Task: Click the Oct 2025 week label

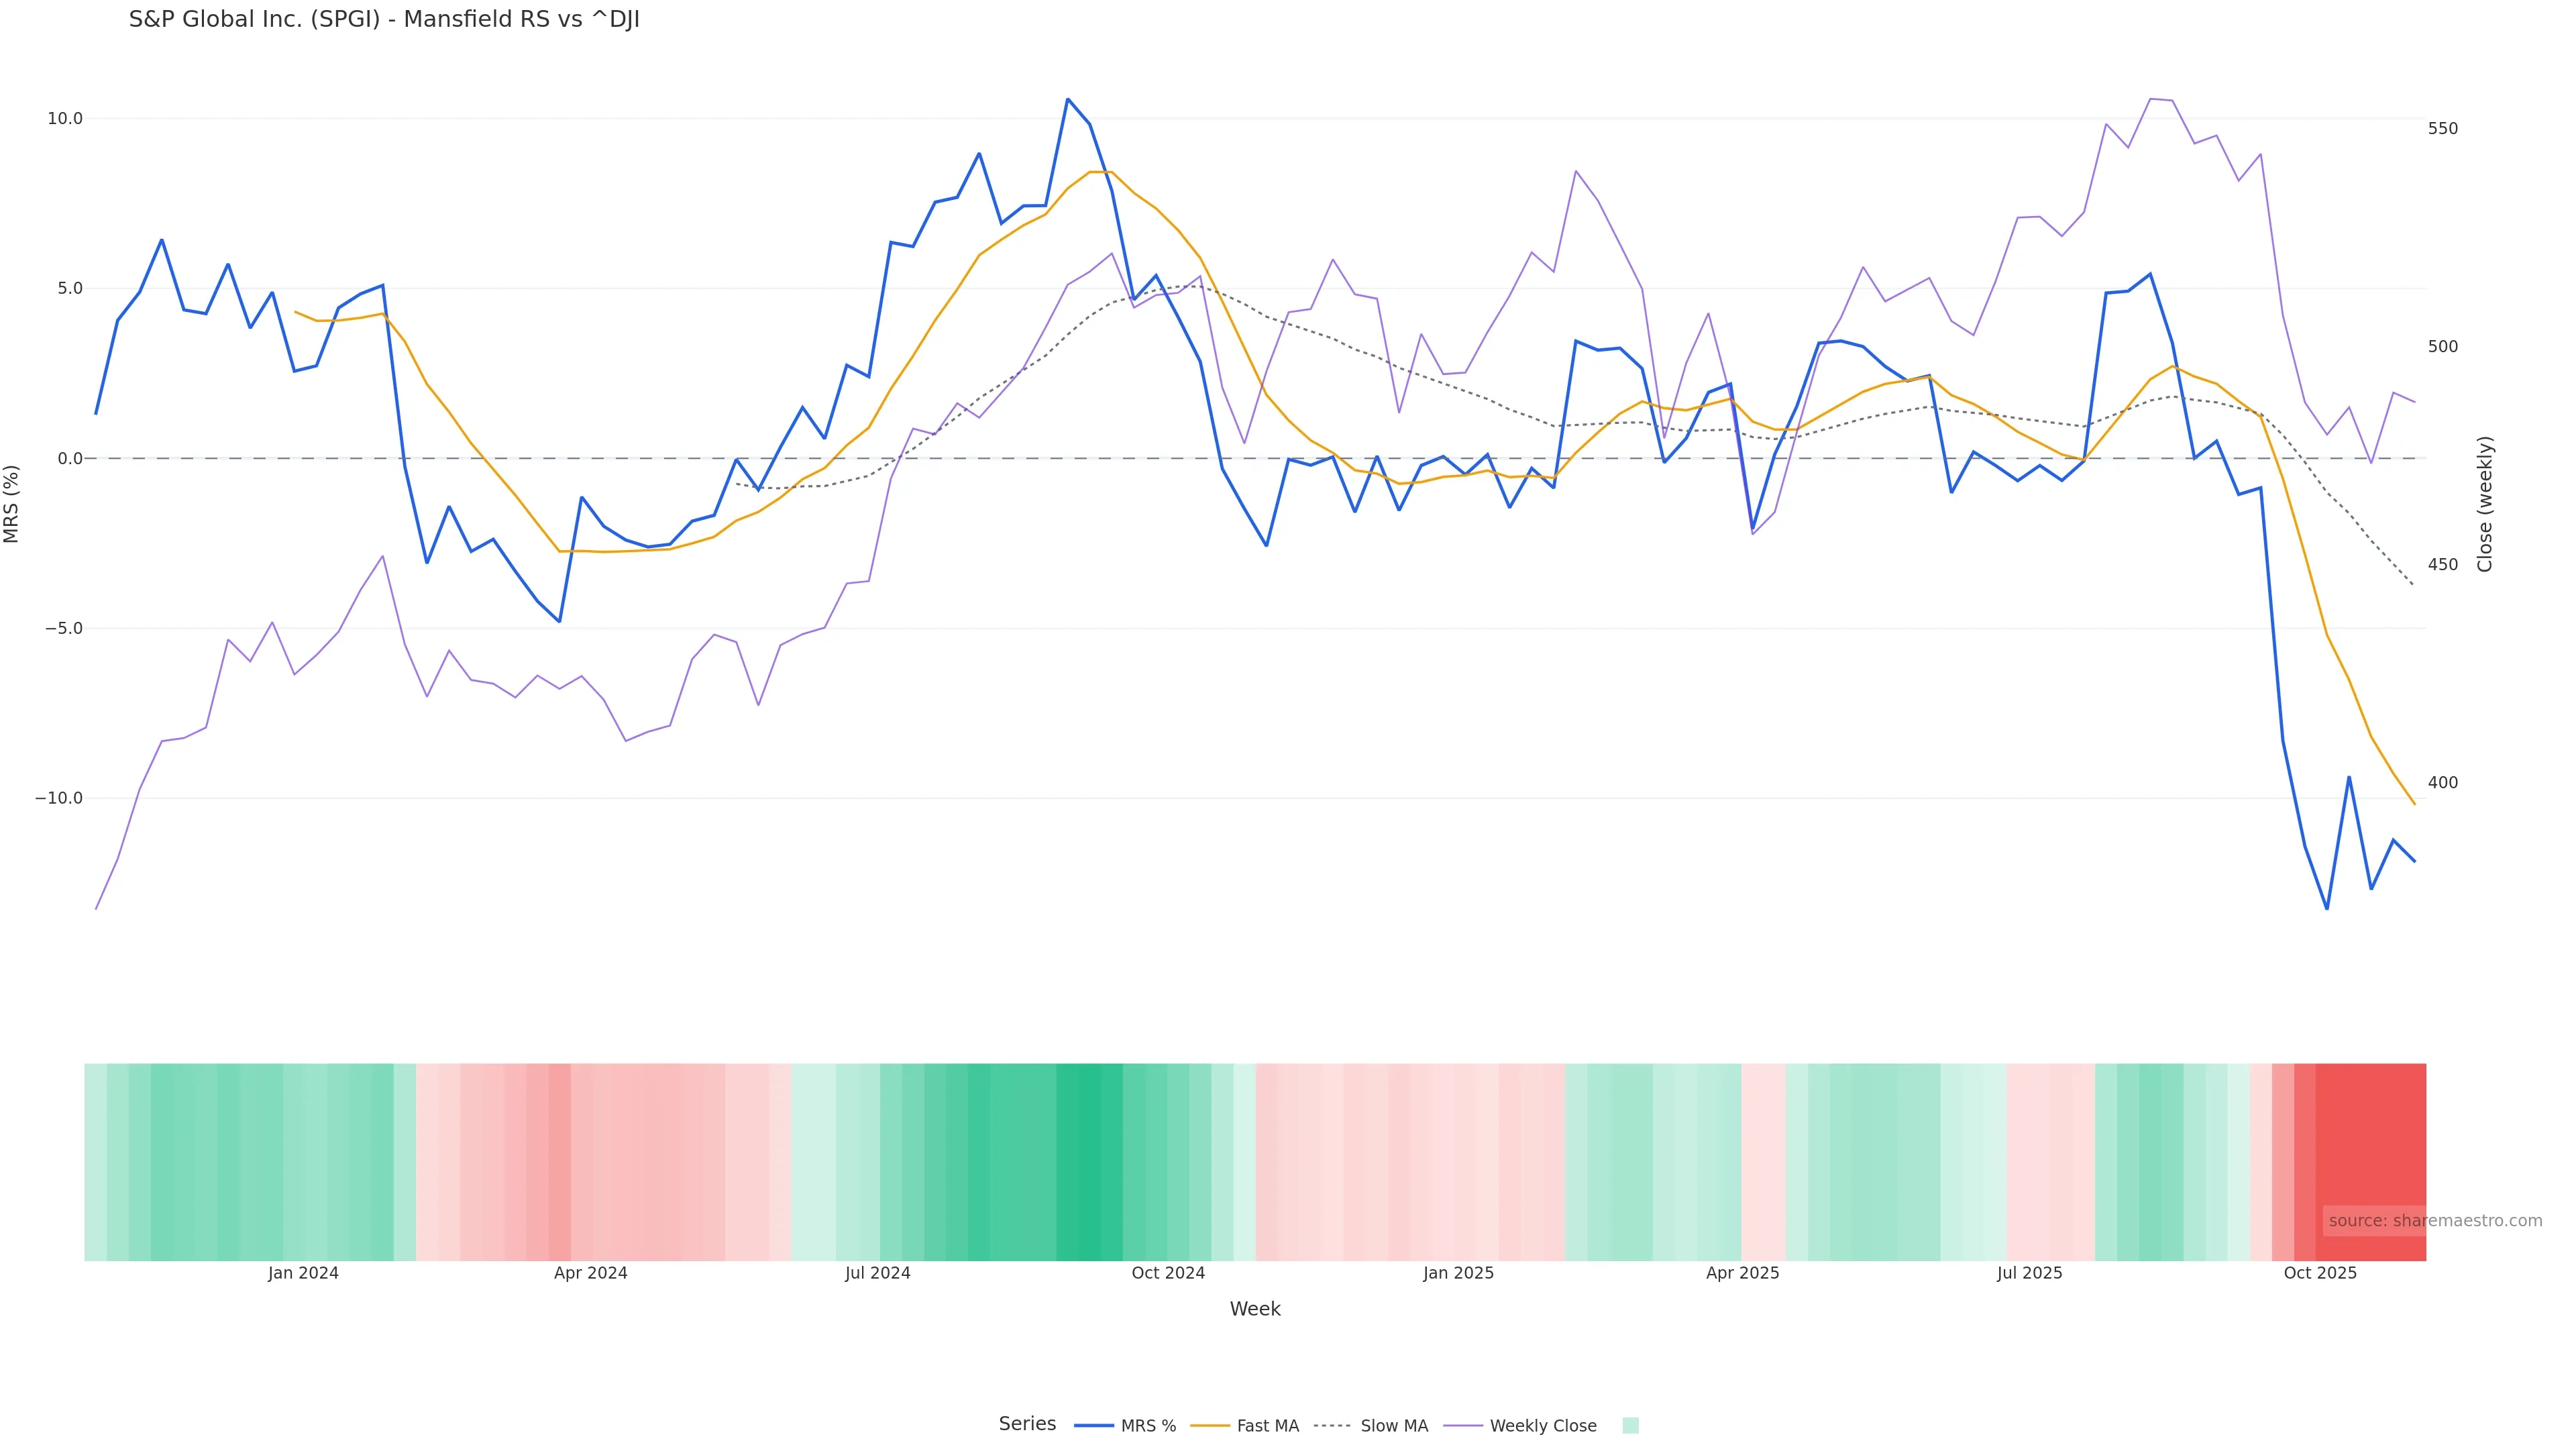Action: coord(2320,1274)
